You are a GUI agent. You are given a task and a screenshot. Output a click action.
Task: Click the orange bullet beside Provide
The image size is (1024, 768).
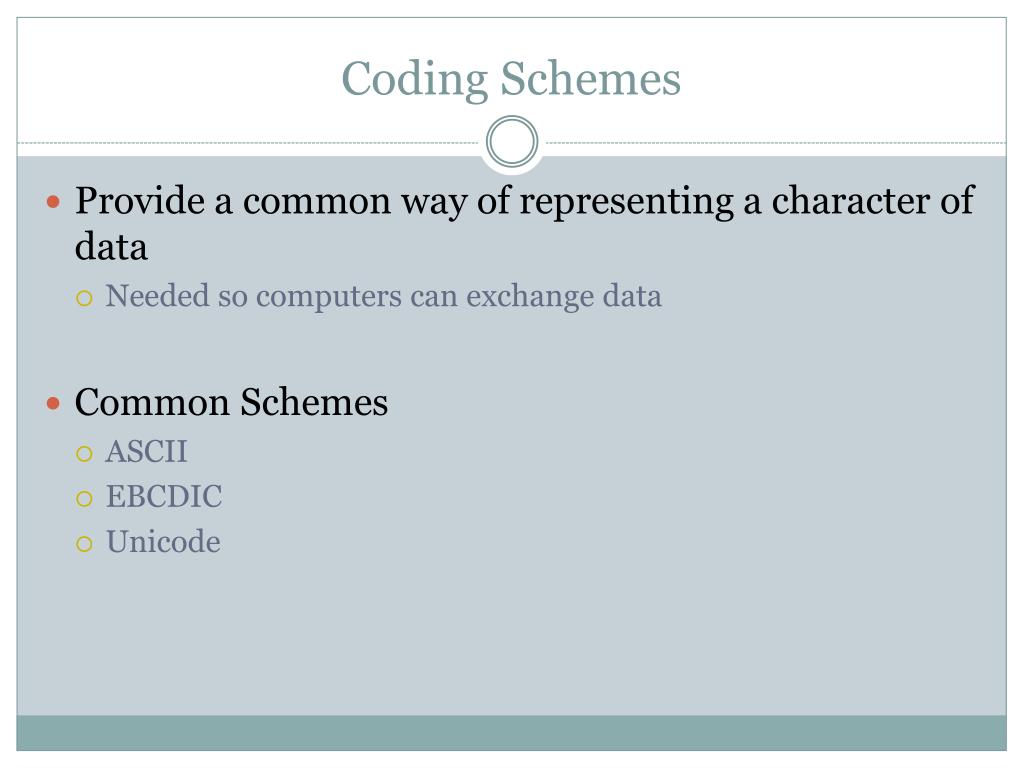(x=54, y=202)
